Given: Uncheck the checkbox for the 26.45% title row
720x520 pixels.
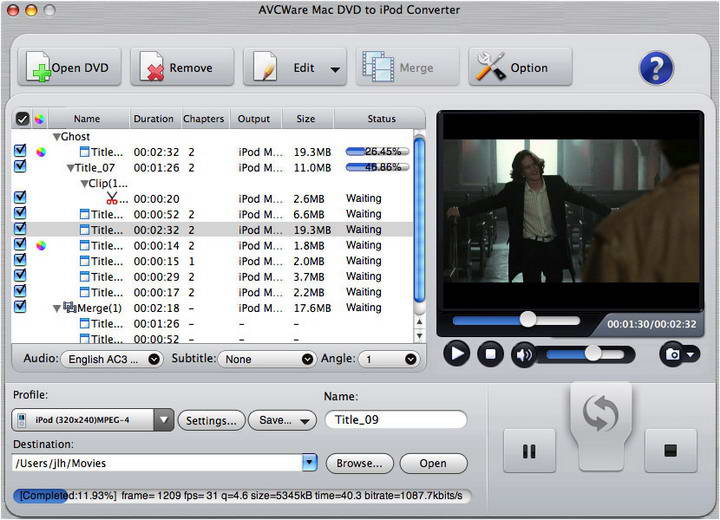Looking at the screenshot, I should click(20, 151).
